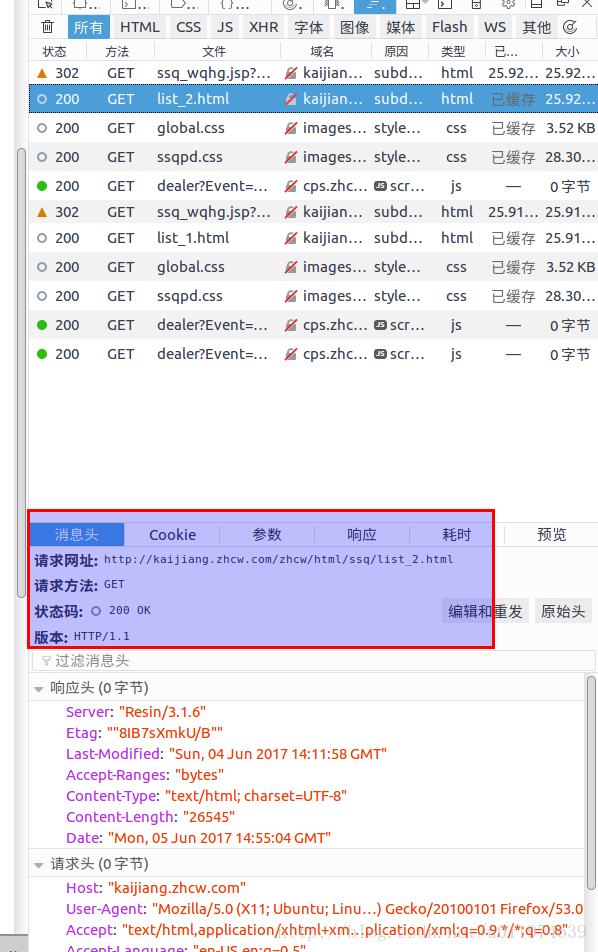Sort by the 原因 cause column
Screen dimensions: 598x952
[396, 52]
